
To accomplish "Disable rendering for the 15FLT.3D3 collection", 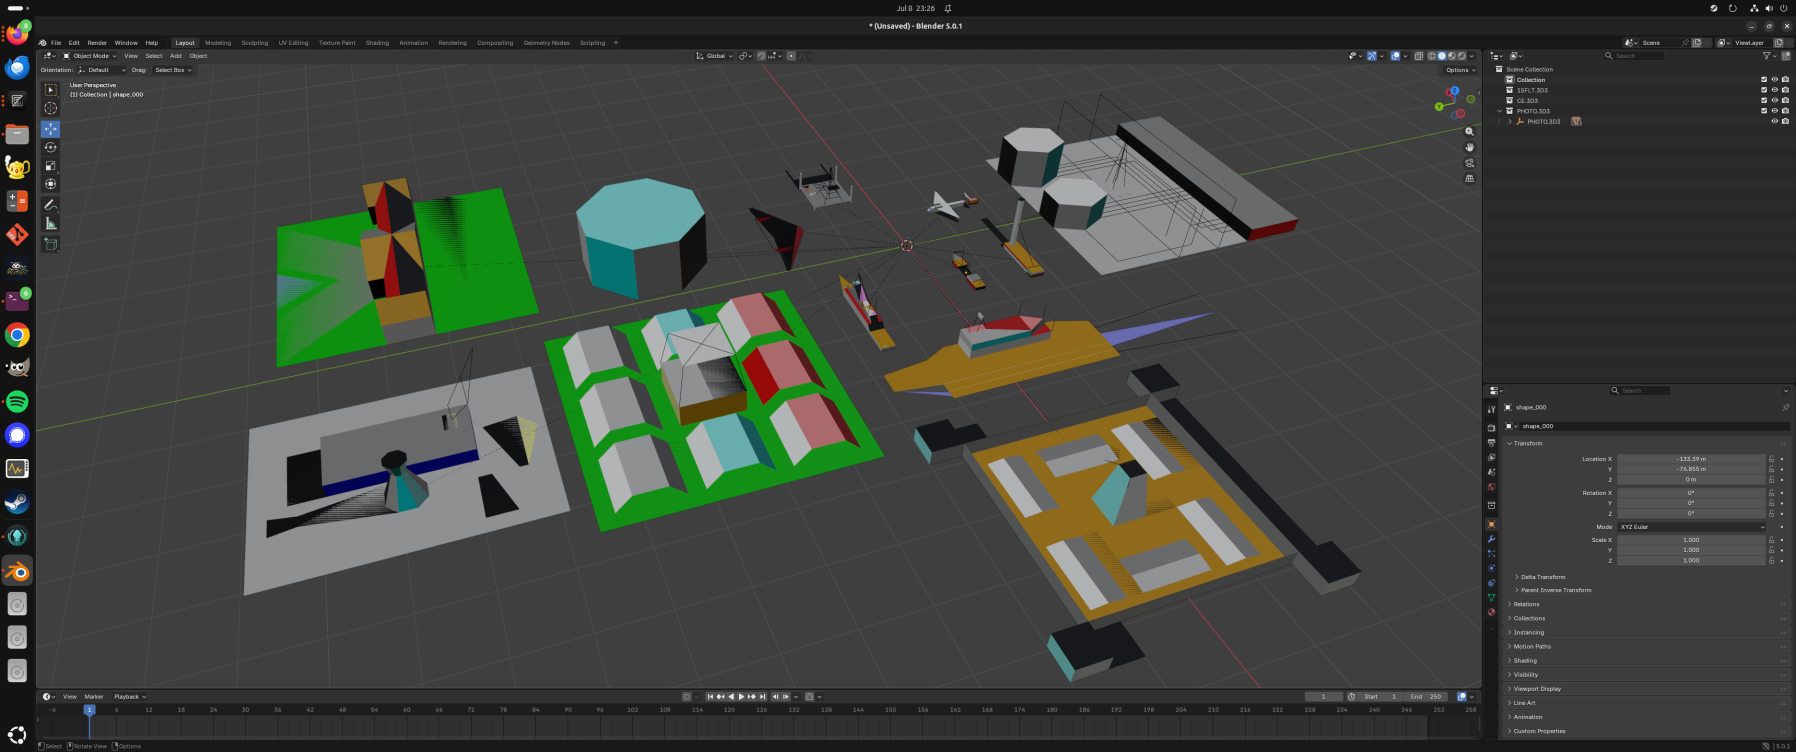I will [1786, 90].
